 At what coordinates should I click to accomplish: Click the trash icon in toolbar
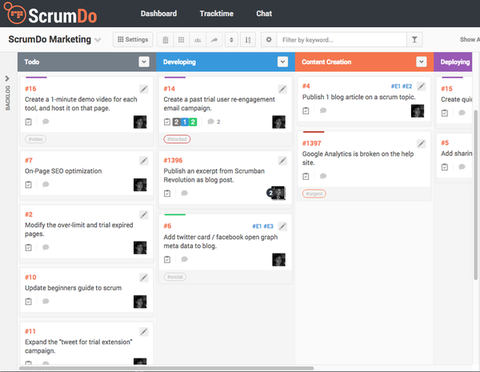165,40
